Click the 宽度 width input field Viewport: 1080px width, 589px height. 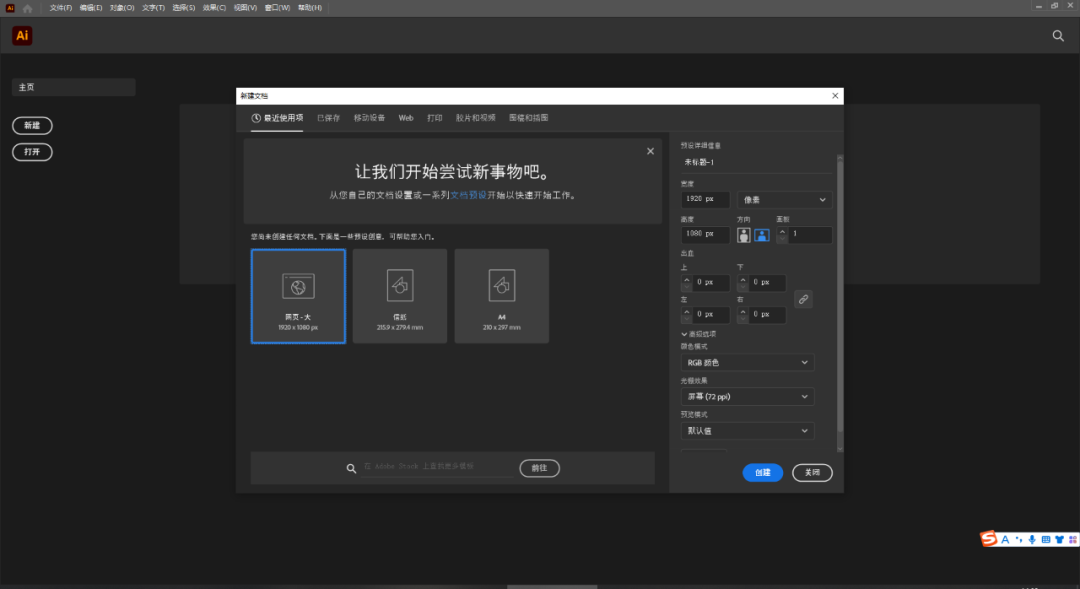[705, 200]
